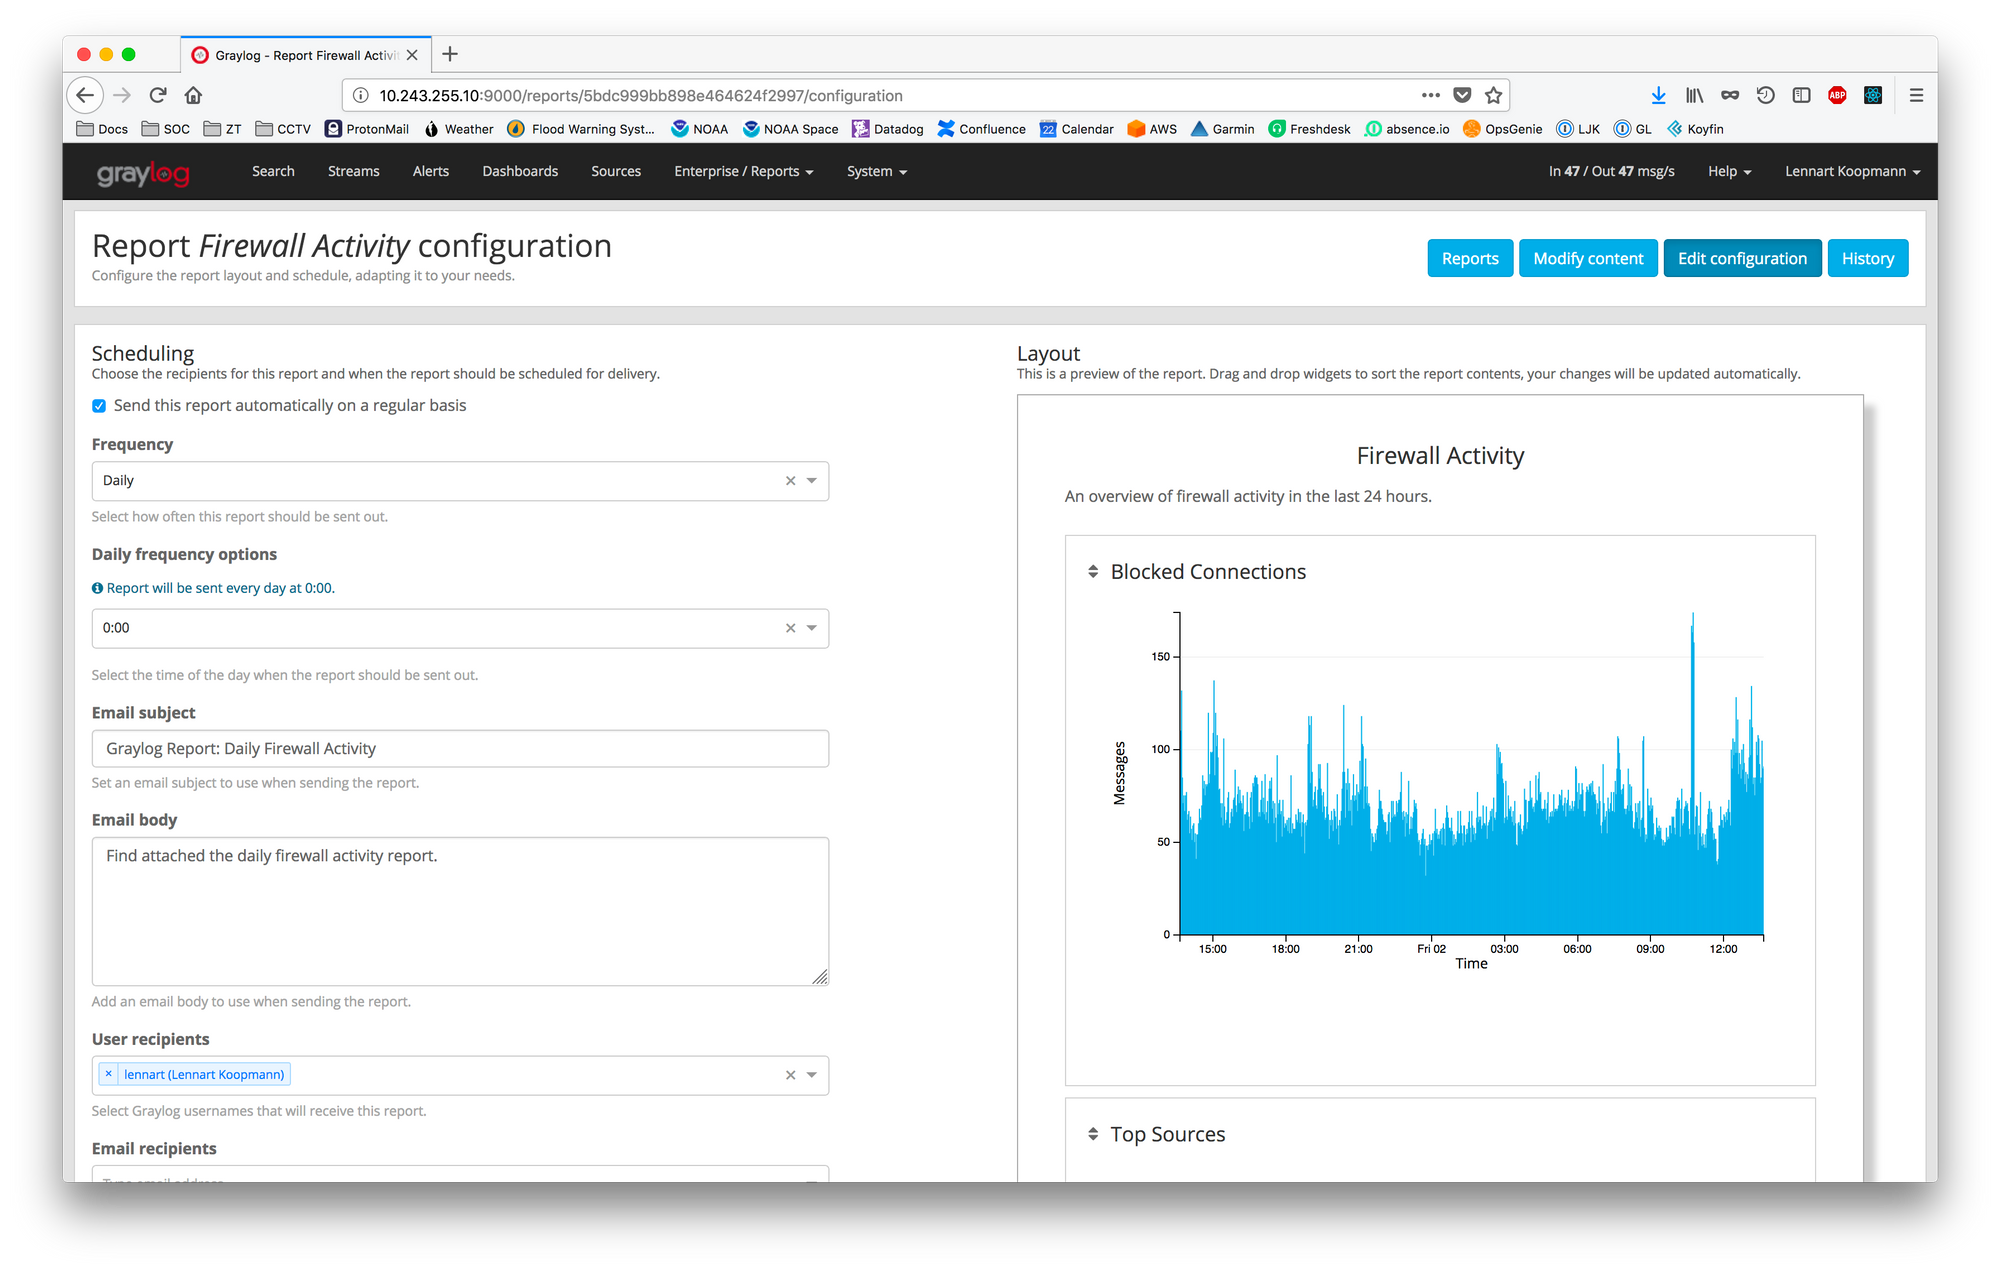
Task: Bookmark the page with the star icon
Action: pyautogui.click(x=1493, y=95)
